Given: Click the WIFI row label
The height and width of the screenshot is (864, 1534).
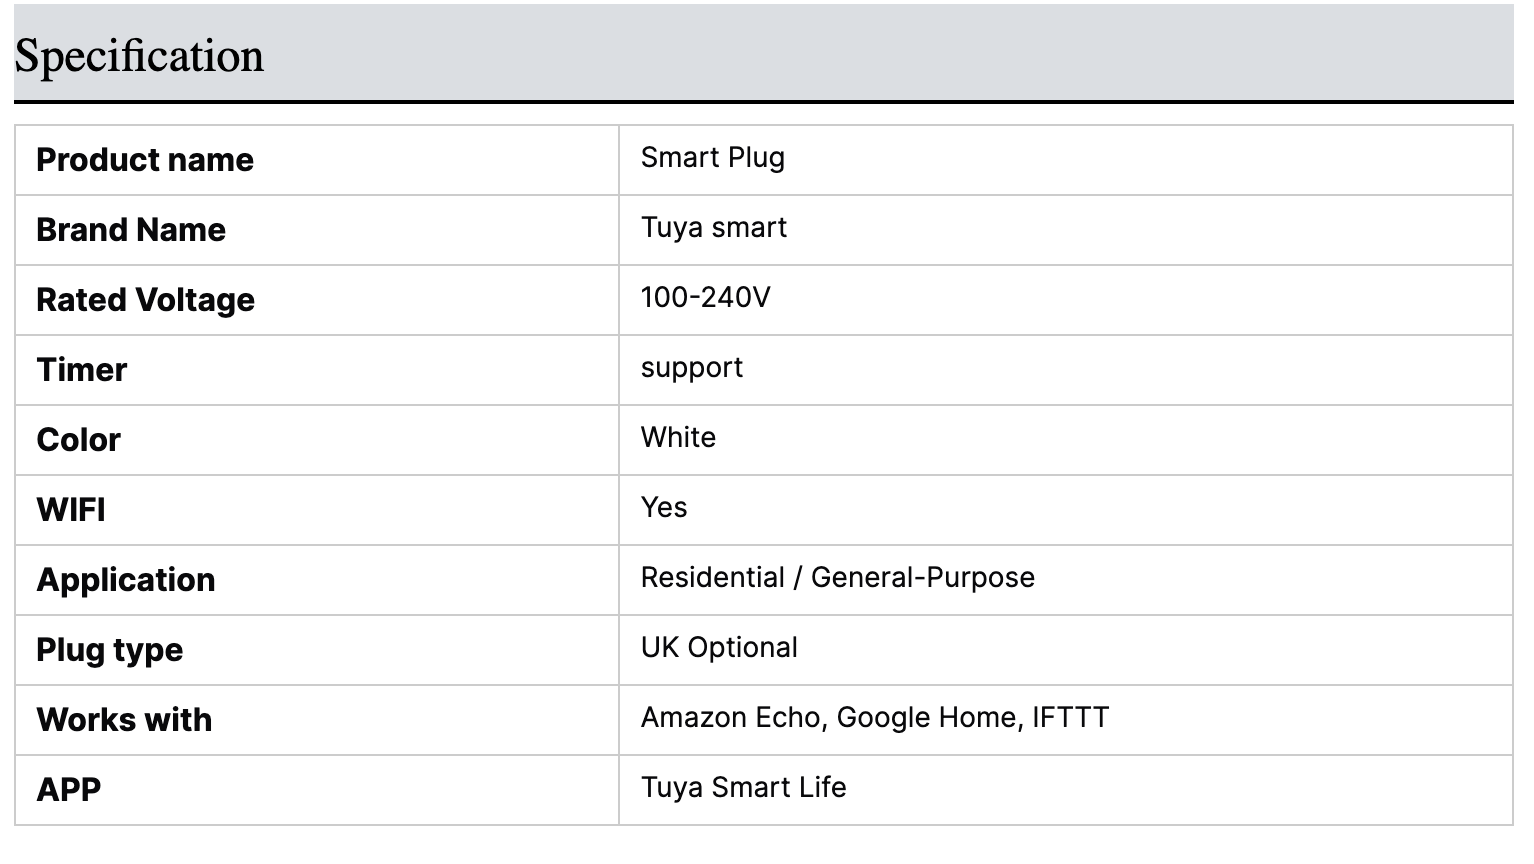Looking at the screenshot, I should pyautogui.click(x=71, y=510).
